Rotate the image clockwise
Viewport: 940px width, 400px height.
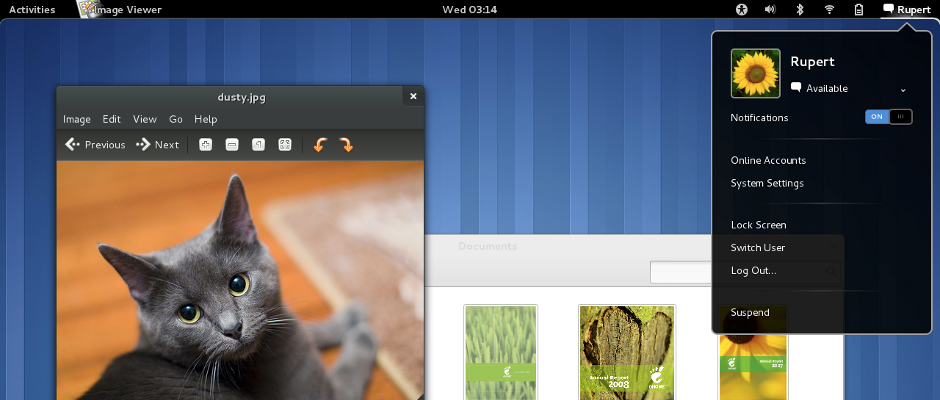[346, 145]
